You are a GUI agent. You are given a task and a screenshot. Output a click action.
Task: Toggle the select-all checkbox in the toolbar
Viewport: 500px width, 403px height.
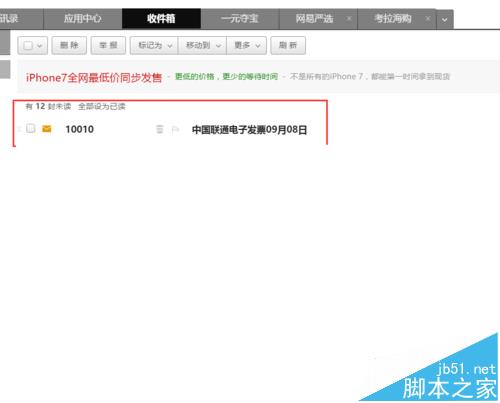tap(28, 45)
